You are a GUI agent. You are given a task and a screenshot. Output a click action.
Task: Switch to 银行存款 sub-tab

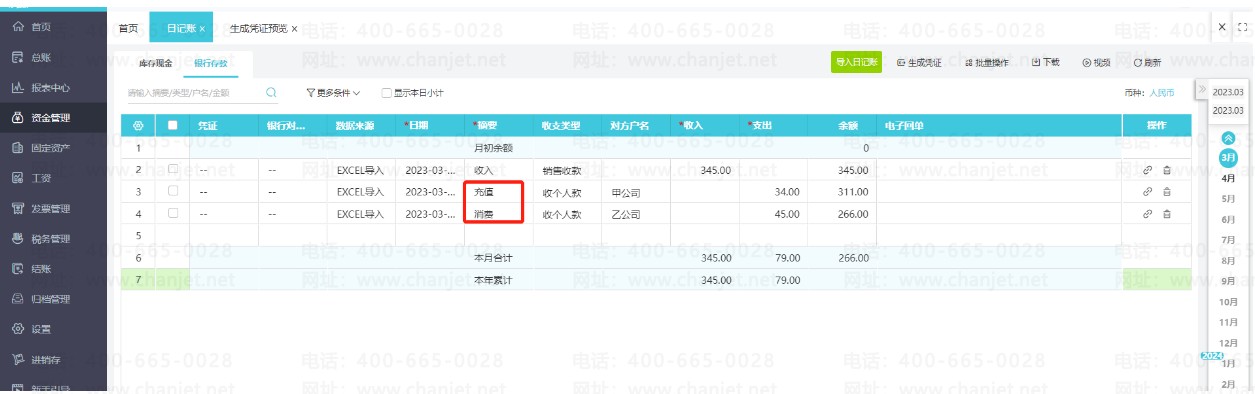click(x=211, y=64)
